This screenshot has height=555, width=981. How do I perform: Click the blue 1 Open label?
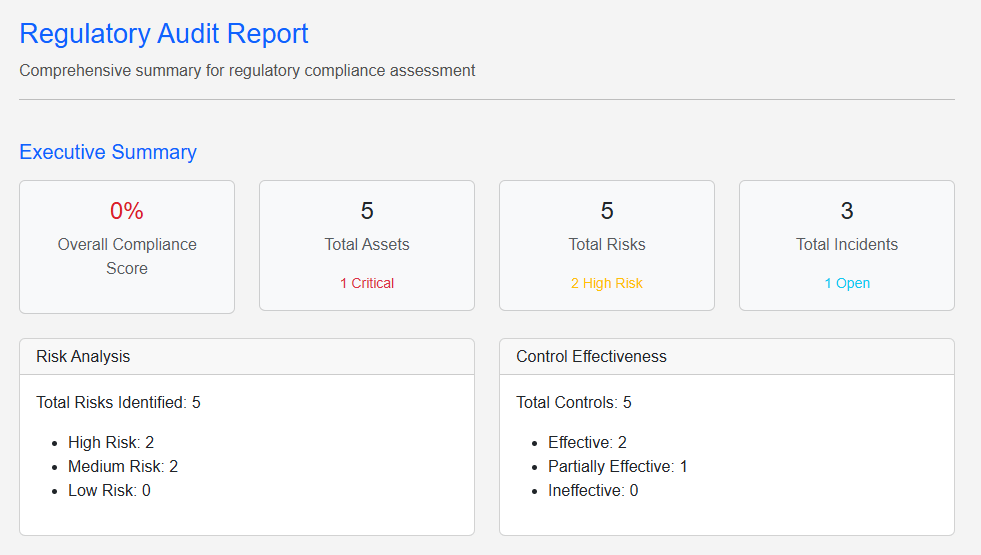847,283
